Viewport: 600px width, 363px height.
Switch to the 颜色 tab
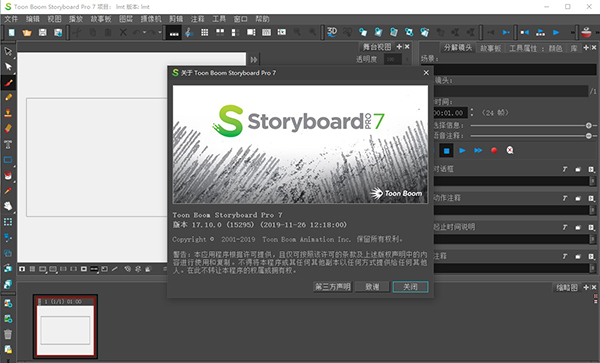(x=556, y=48)
